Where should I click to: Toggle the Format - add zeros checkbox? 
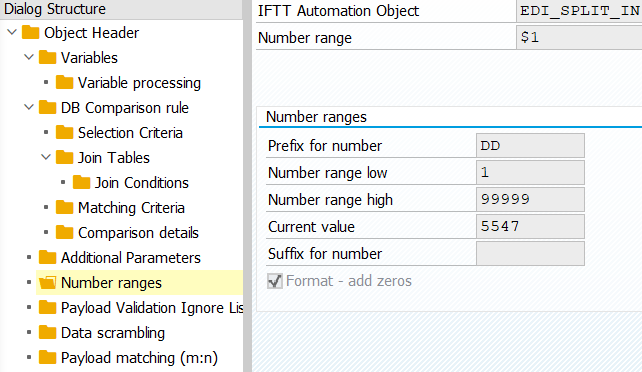[275, 281]
